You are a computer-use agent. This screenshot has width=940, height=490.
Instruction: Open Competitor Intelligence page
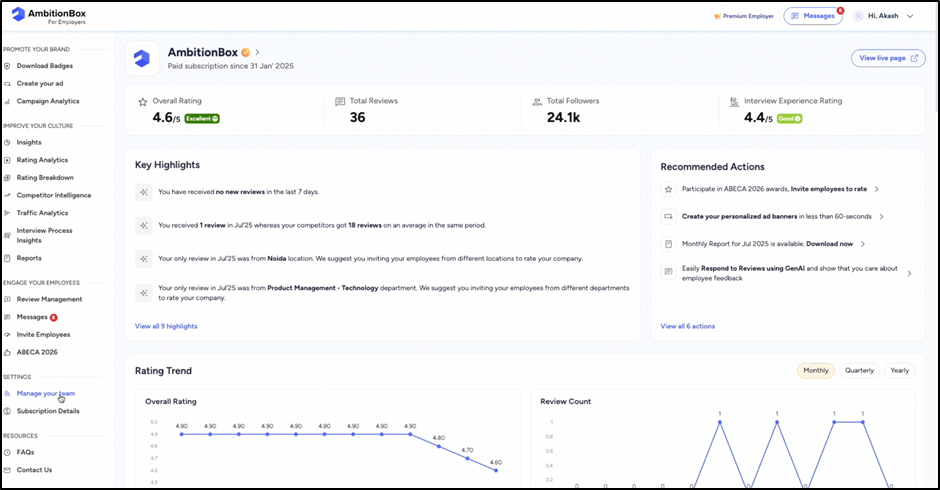53,195
